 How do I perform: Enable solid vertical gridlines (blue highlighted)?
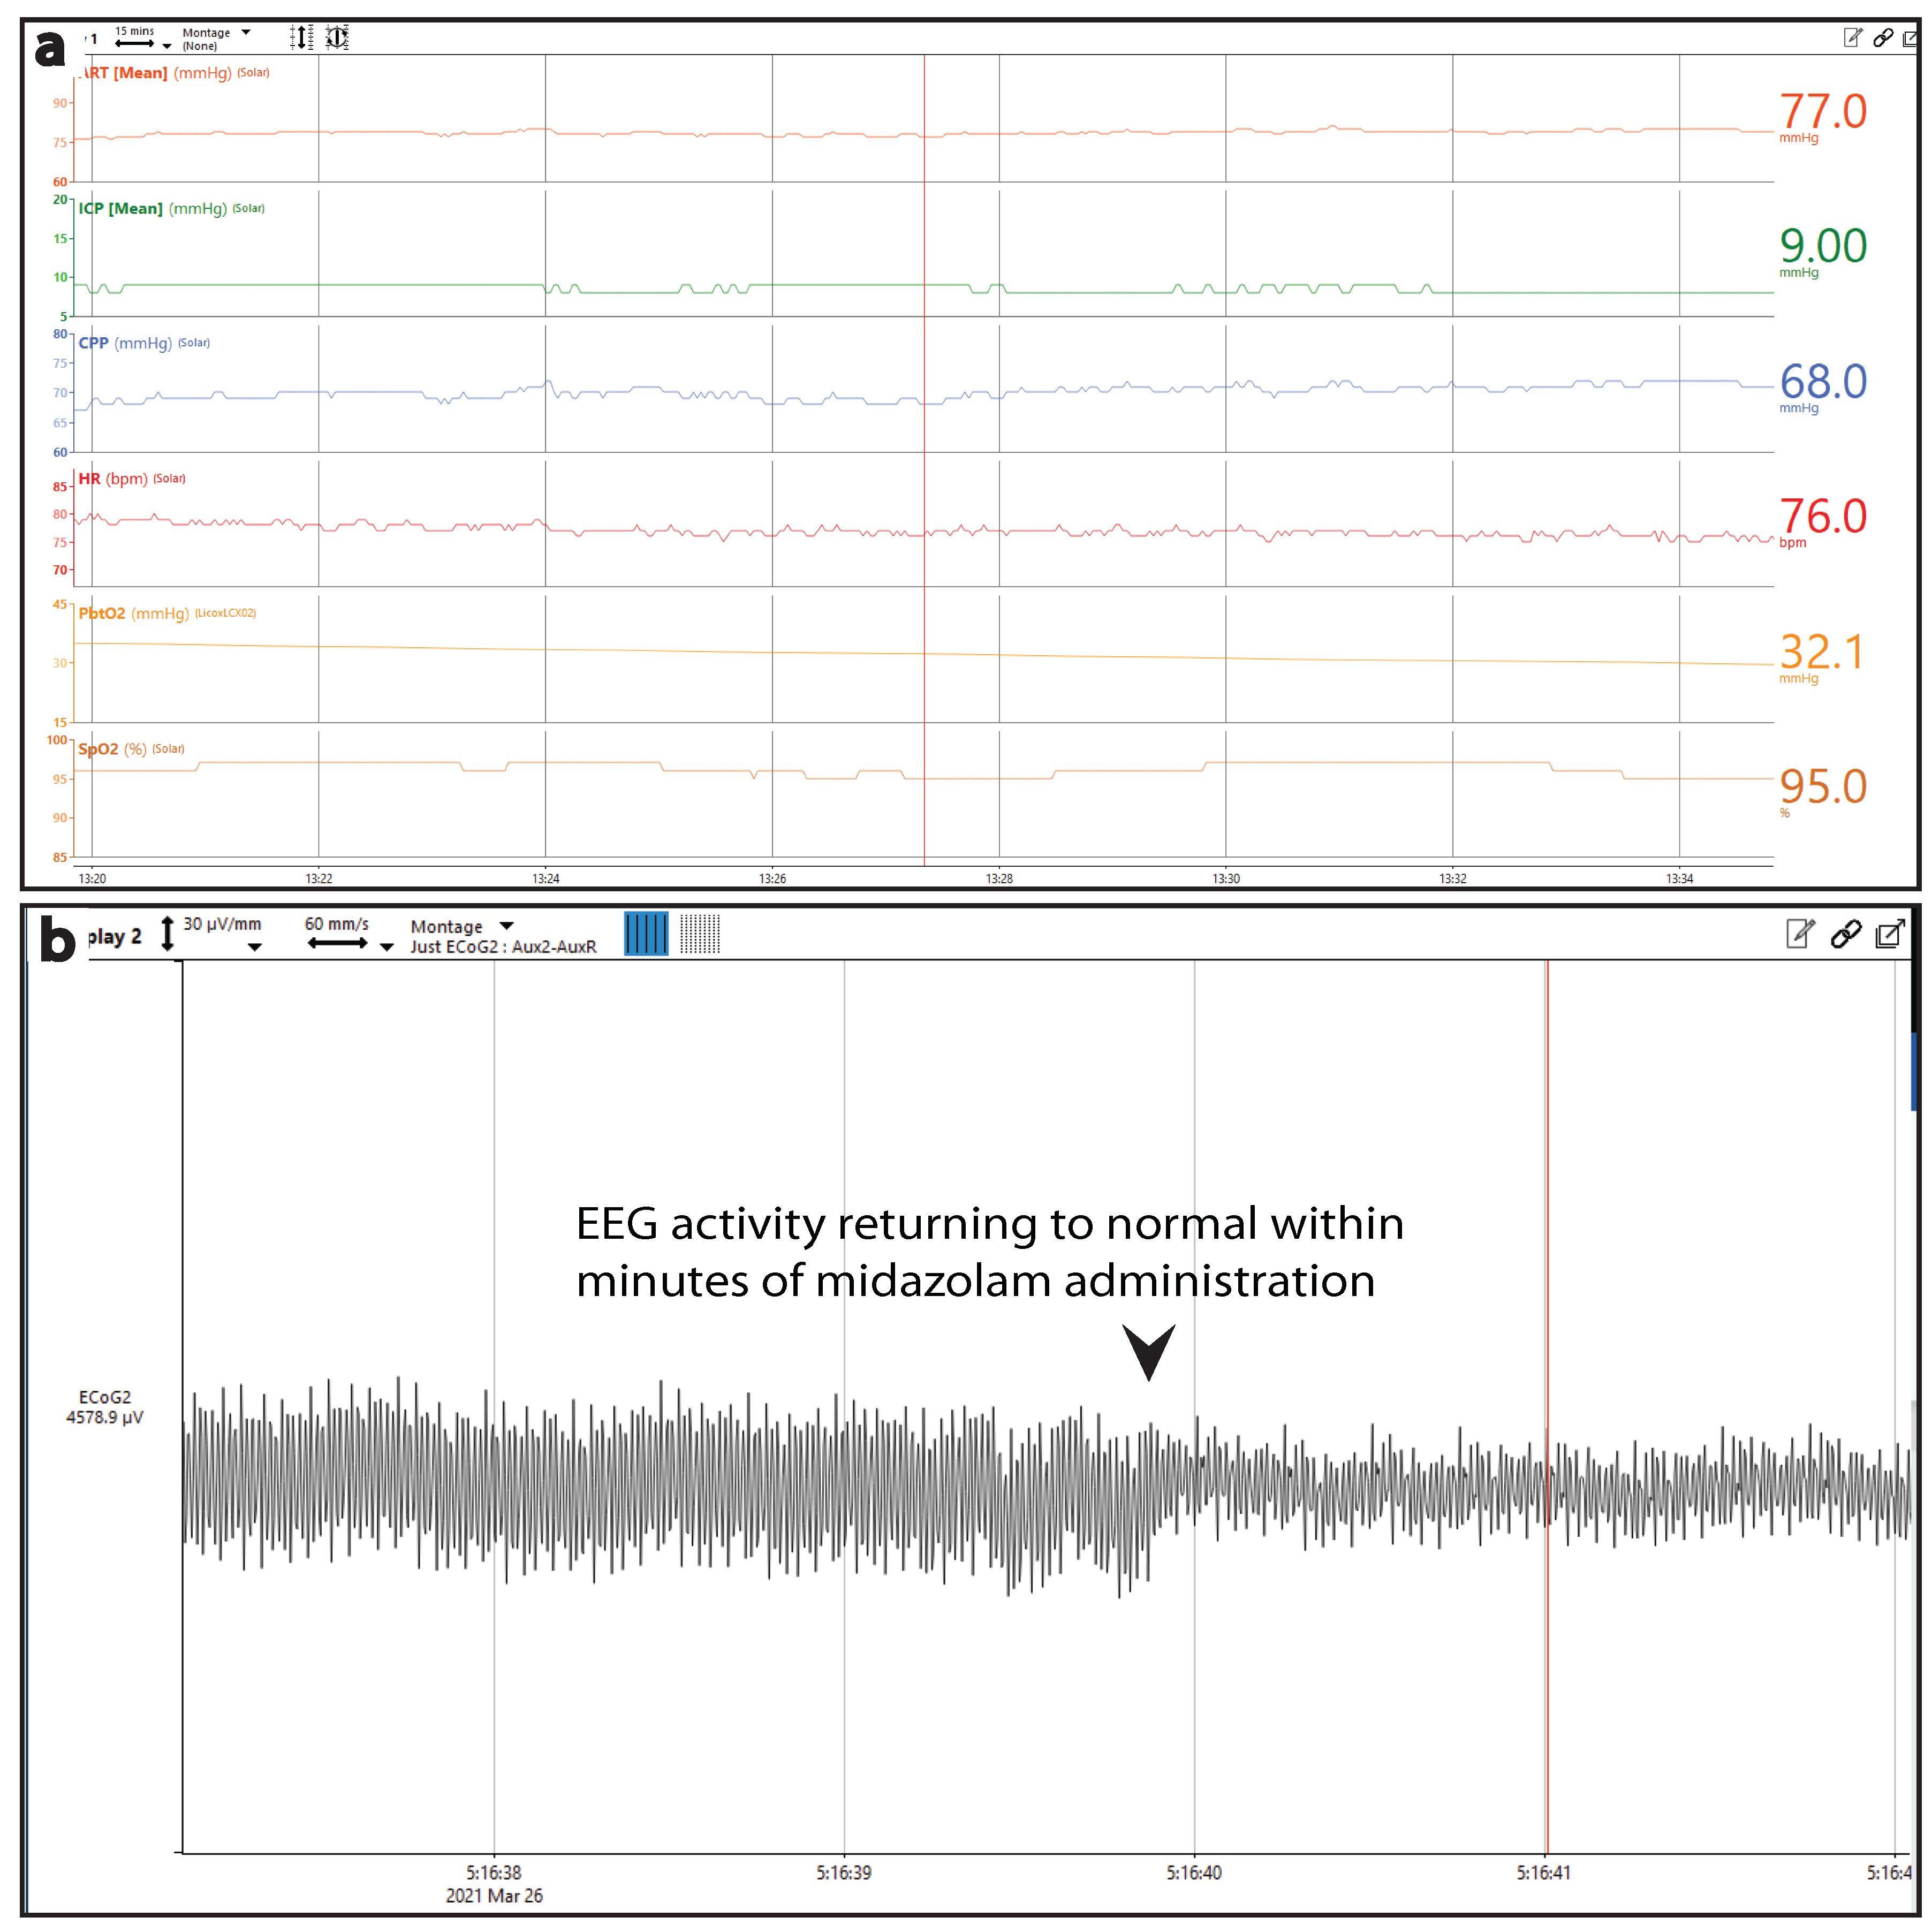646,933
